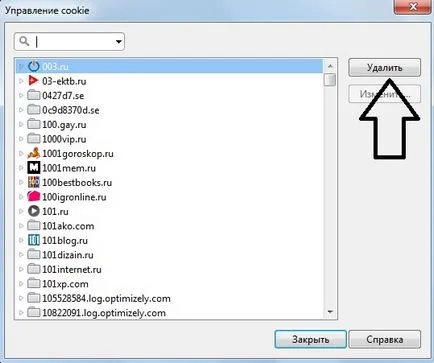Click the folder icon next to 0c9d8370d.se
The height and width of the screenshot is (363, 434).
33,110
